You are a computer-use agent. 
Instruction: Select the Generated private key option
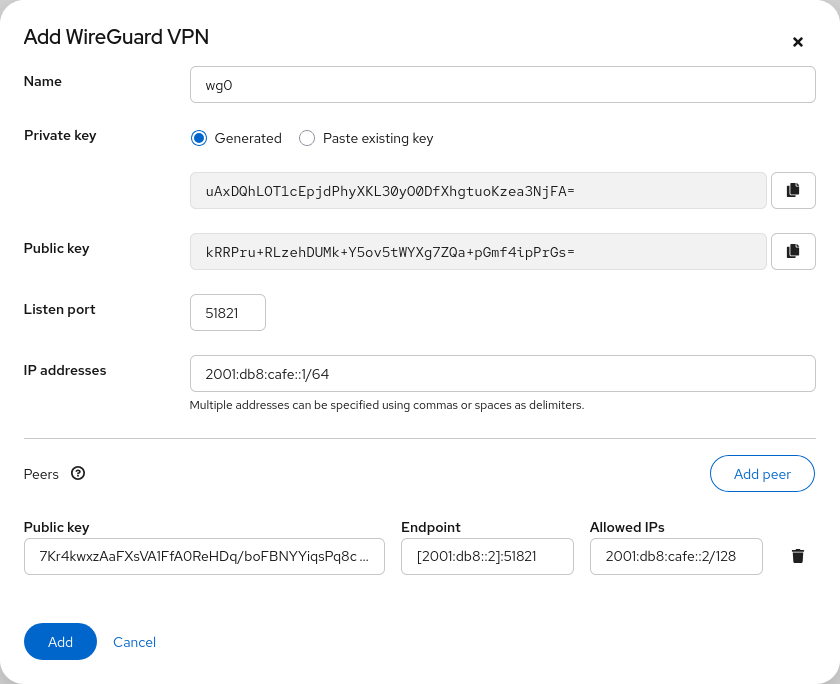click(x=199, y=138)
